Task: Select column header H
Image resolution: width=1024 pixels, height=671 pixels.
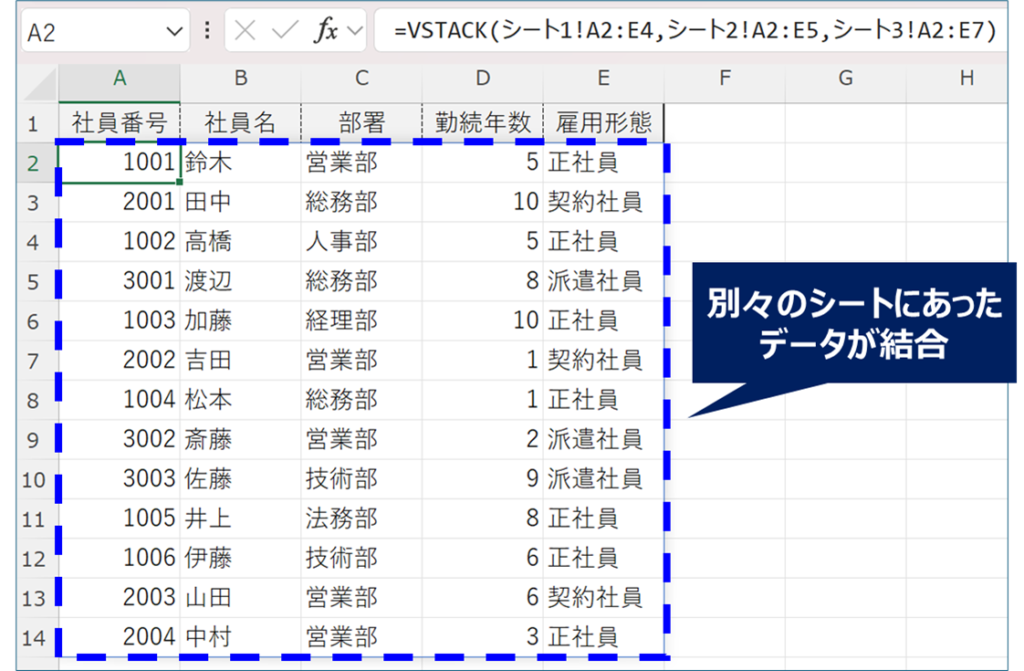Action: click(965, 79)
